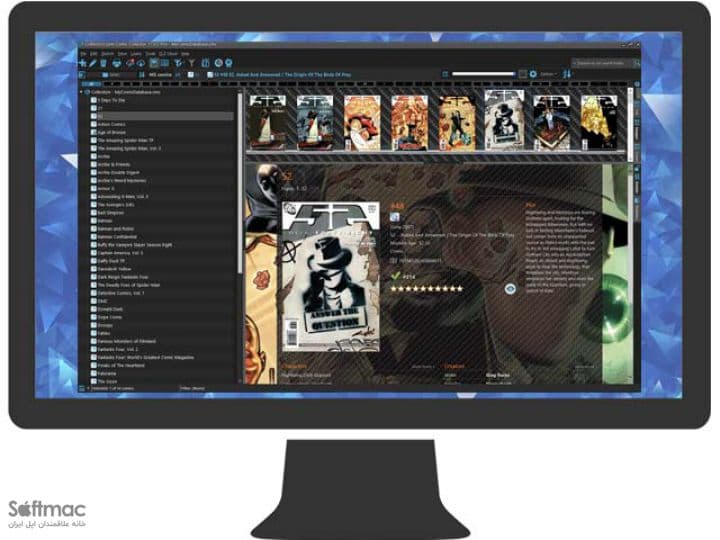
Task: Open the Tools menu
Action: pos(150,54)
